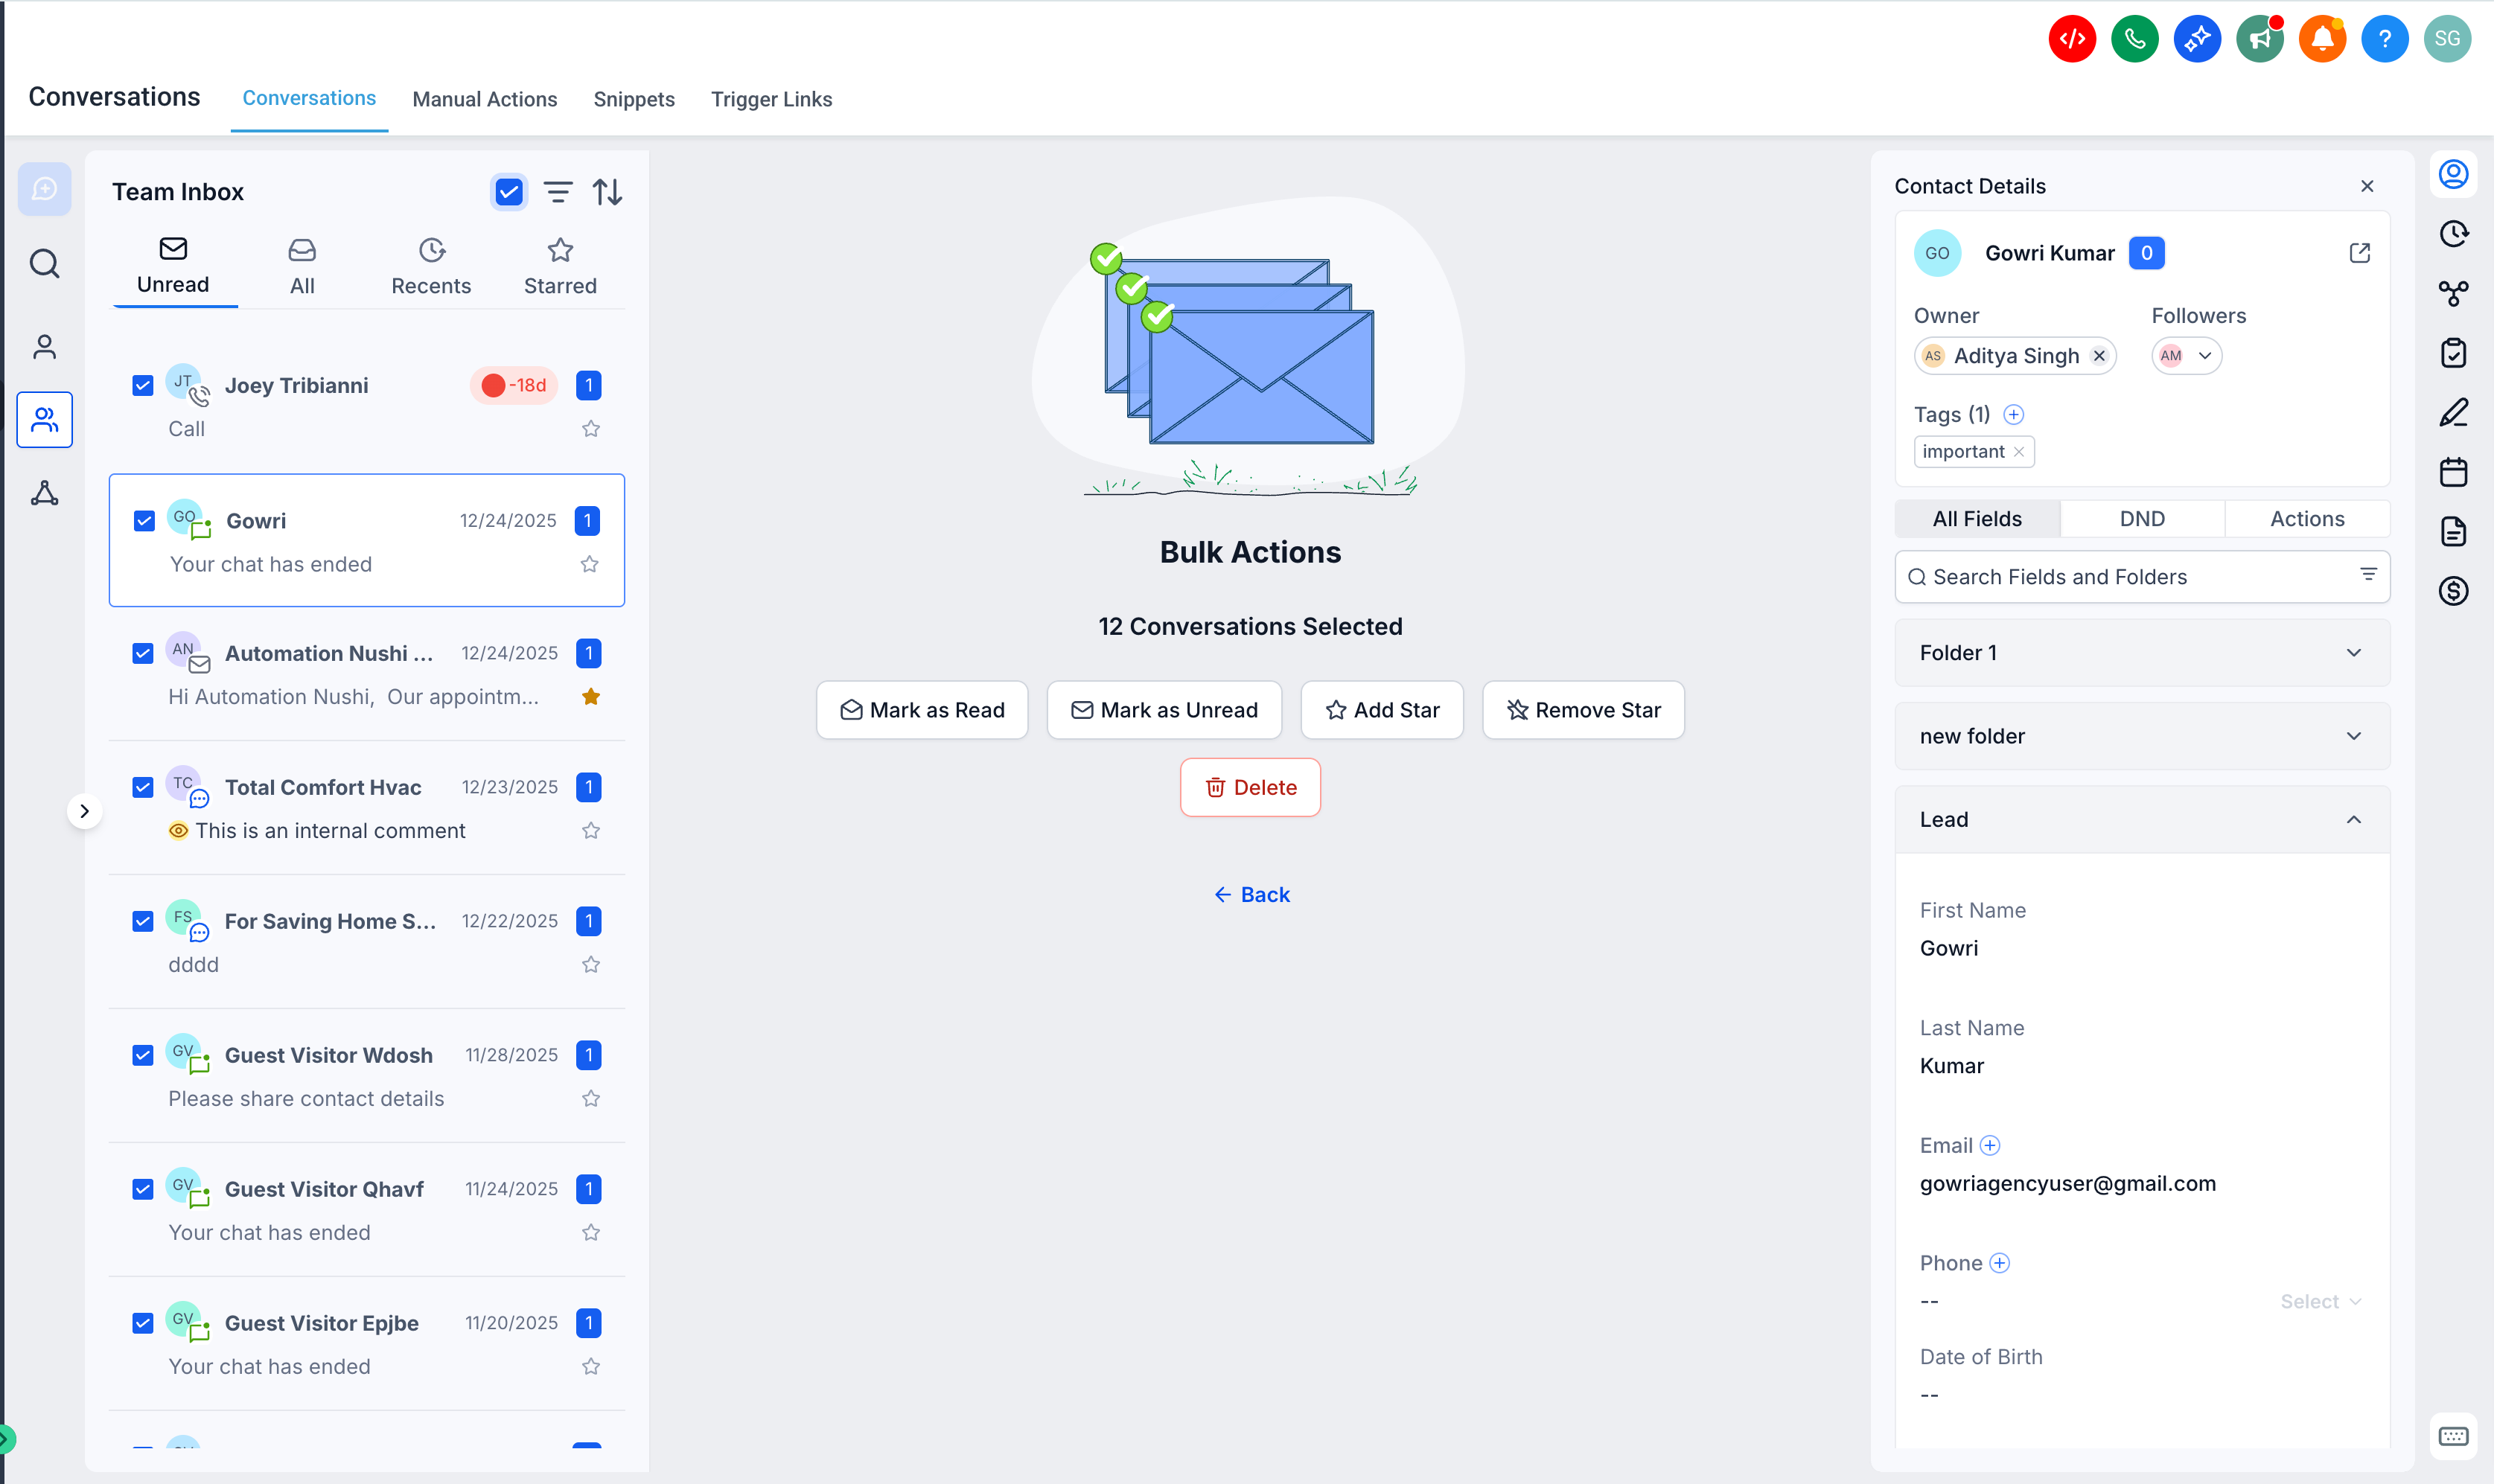Click the Mark as Read button

[x=922, y=710]
